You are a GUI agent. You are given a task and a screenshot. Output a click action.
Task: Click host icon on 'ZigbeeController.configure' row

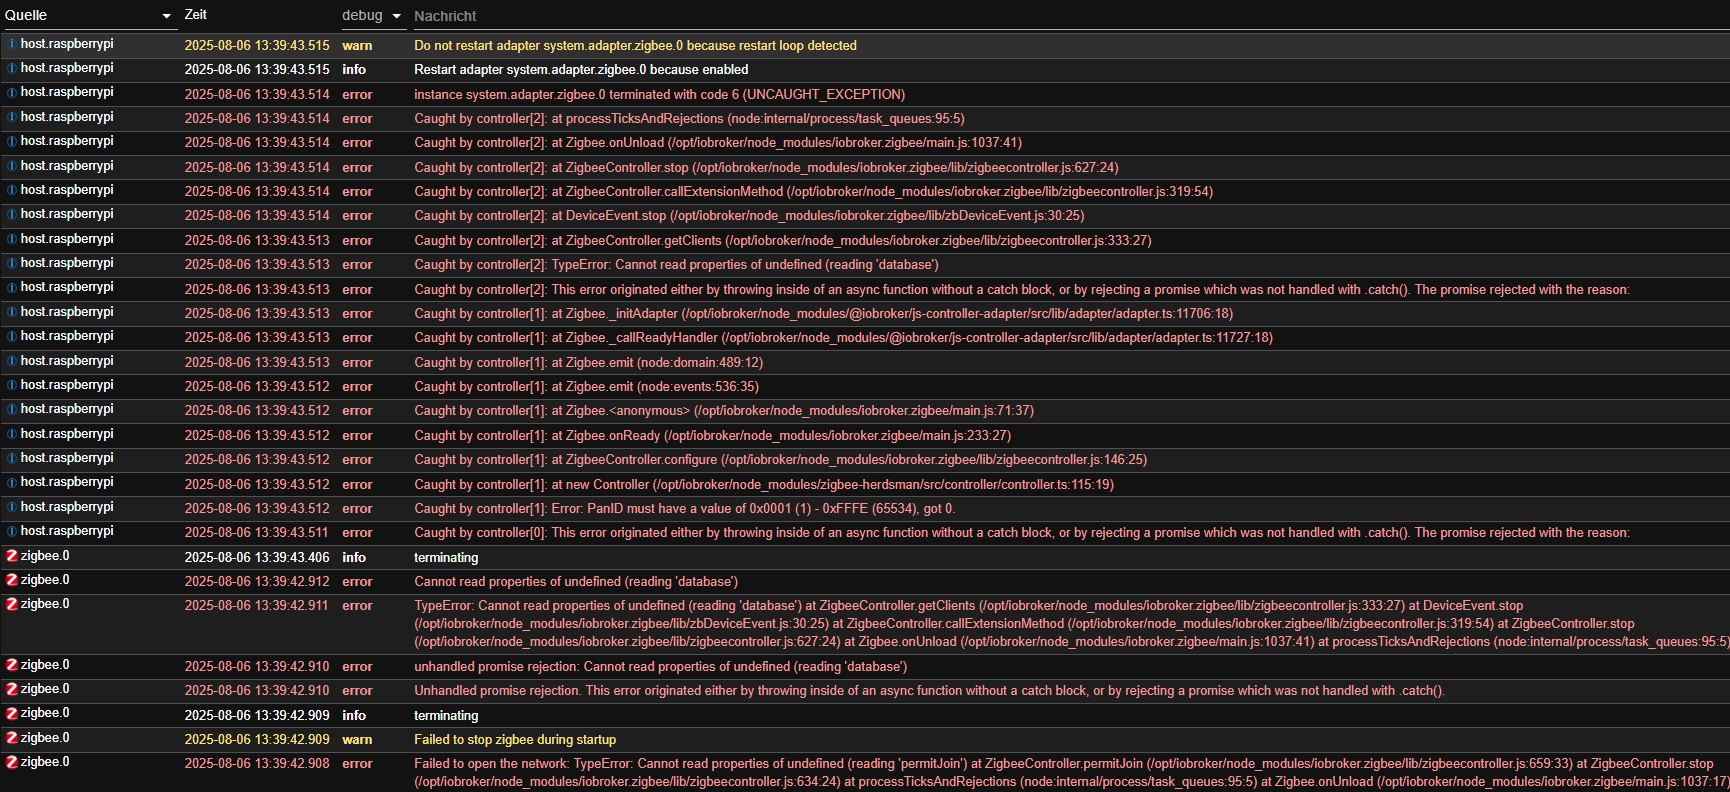coord(12,458)
